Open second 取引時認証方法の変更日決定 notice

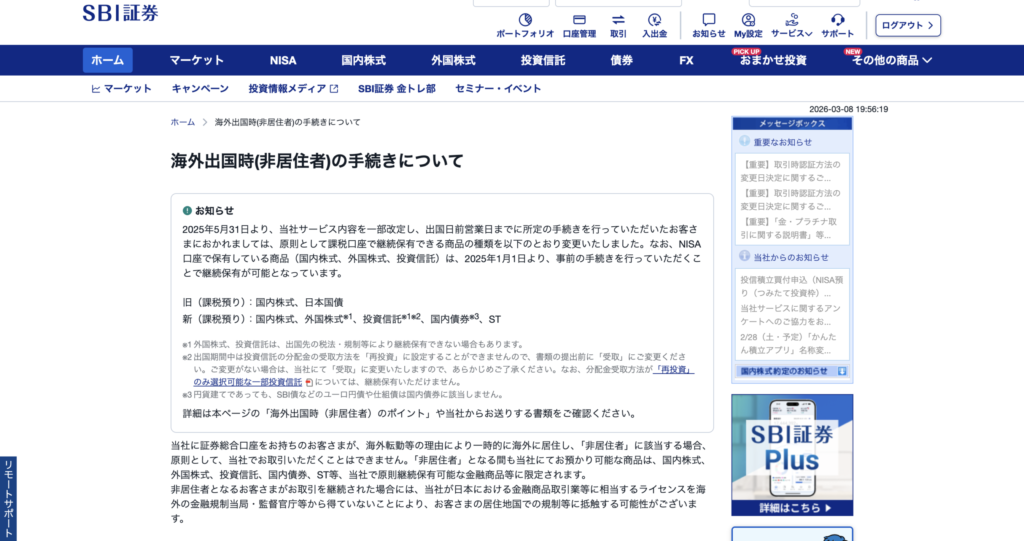(x=792, y=200)
